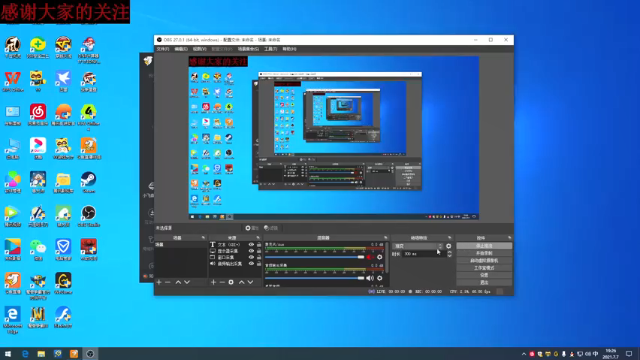Toggle visibility of display capture source
The width and height of the screenshot is (640, 360).
pos(251,251)
